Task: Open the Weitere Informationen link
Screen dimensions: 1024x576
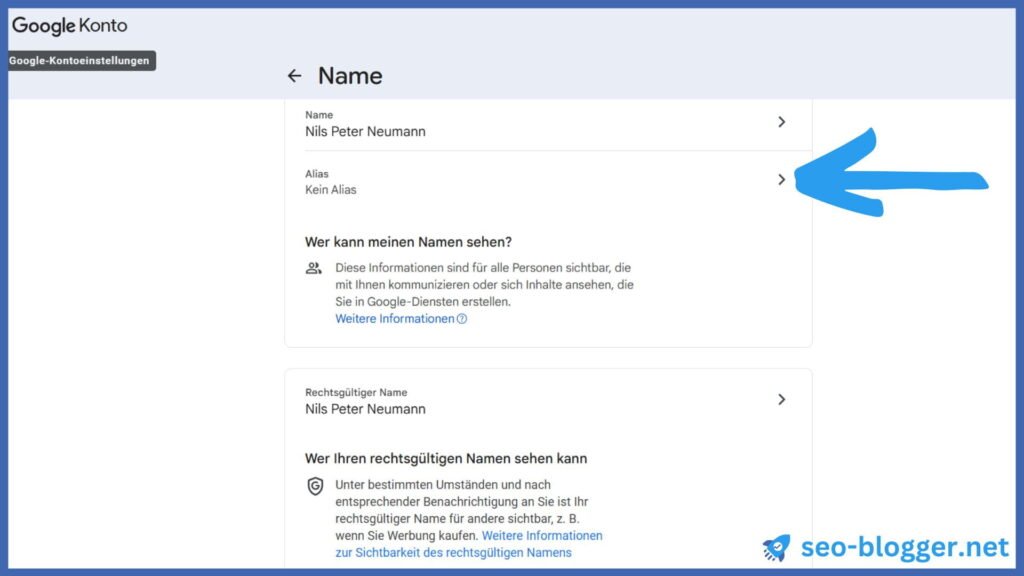Action: (x=395, y=319)
